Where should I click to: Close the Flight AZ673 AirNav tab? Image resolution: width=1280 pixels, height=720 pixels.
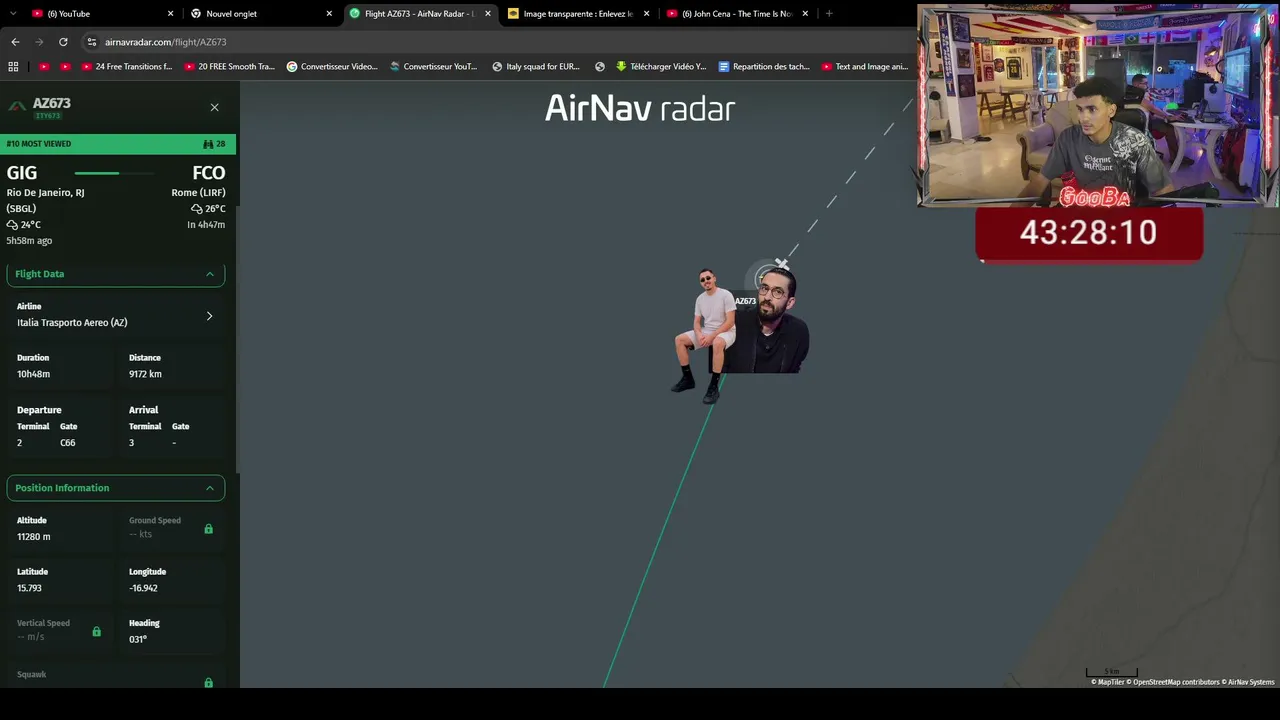488,14
